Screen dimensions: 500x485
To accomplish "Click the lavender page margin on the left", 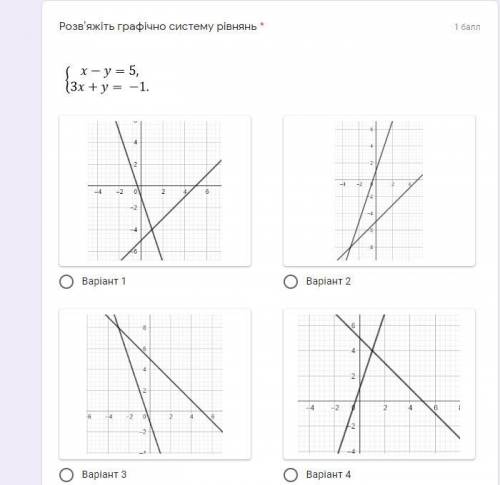I will [x=20, y=242].
